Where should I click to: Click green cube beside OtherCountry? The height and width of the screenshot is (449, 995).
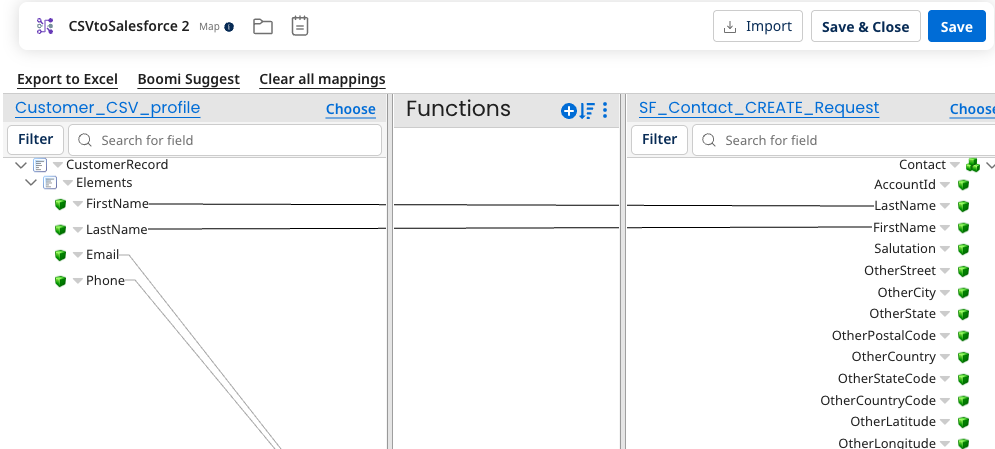tap(963, 358)
